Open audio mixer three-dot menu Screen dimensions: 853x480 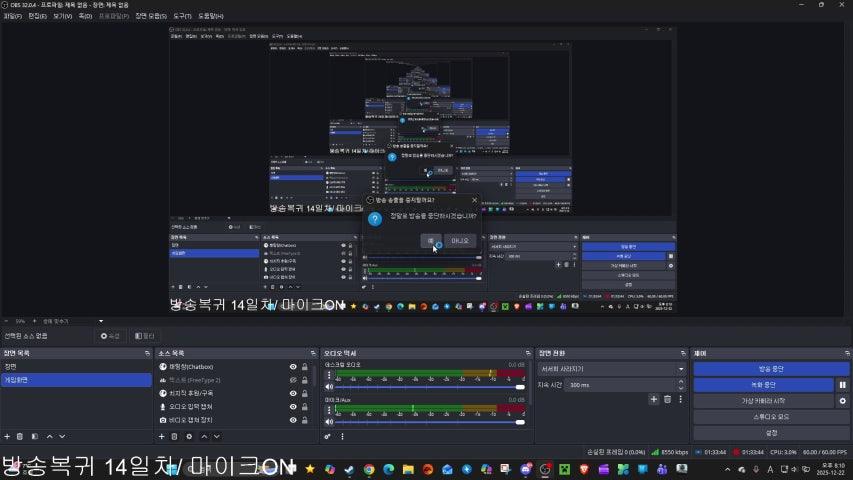point(342,436)
